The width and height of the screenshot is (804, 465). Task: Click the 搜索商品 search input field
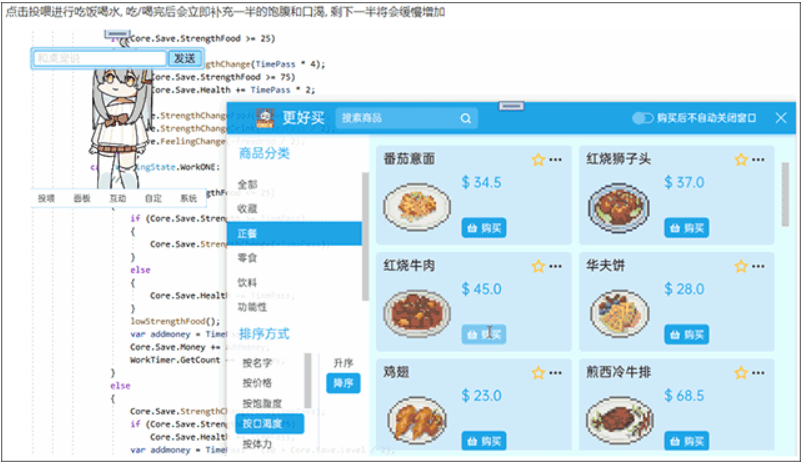tap(398, 119)
